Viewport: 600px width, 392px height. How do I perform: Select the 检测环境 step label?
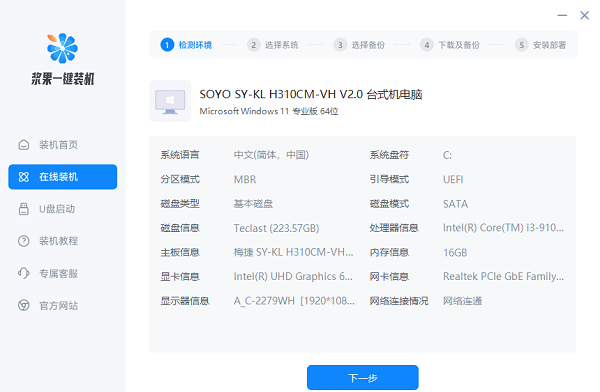click(x=195, y=45)
